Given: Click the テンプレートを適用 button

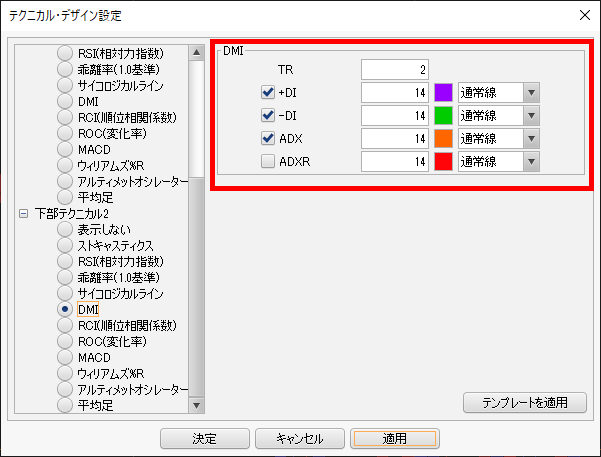Looking at the screenshot, I should (x=525, y=403).
